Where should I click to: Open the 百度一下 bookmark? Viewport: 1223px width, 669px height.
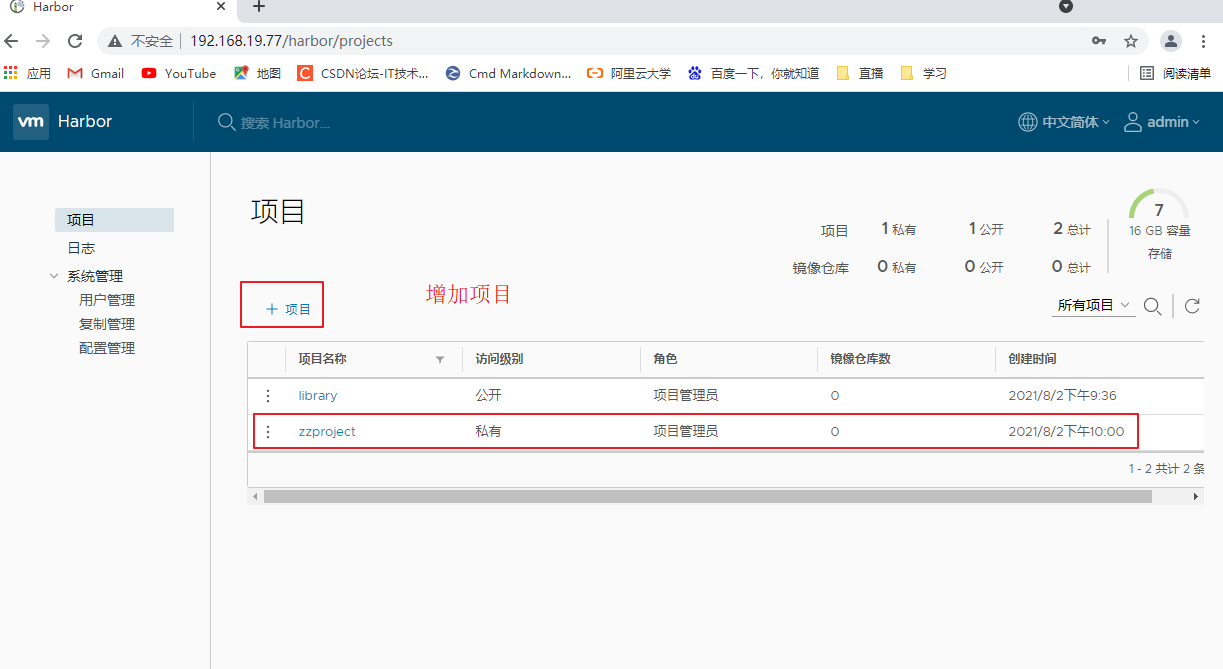[753, 73]
